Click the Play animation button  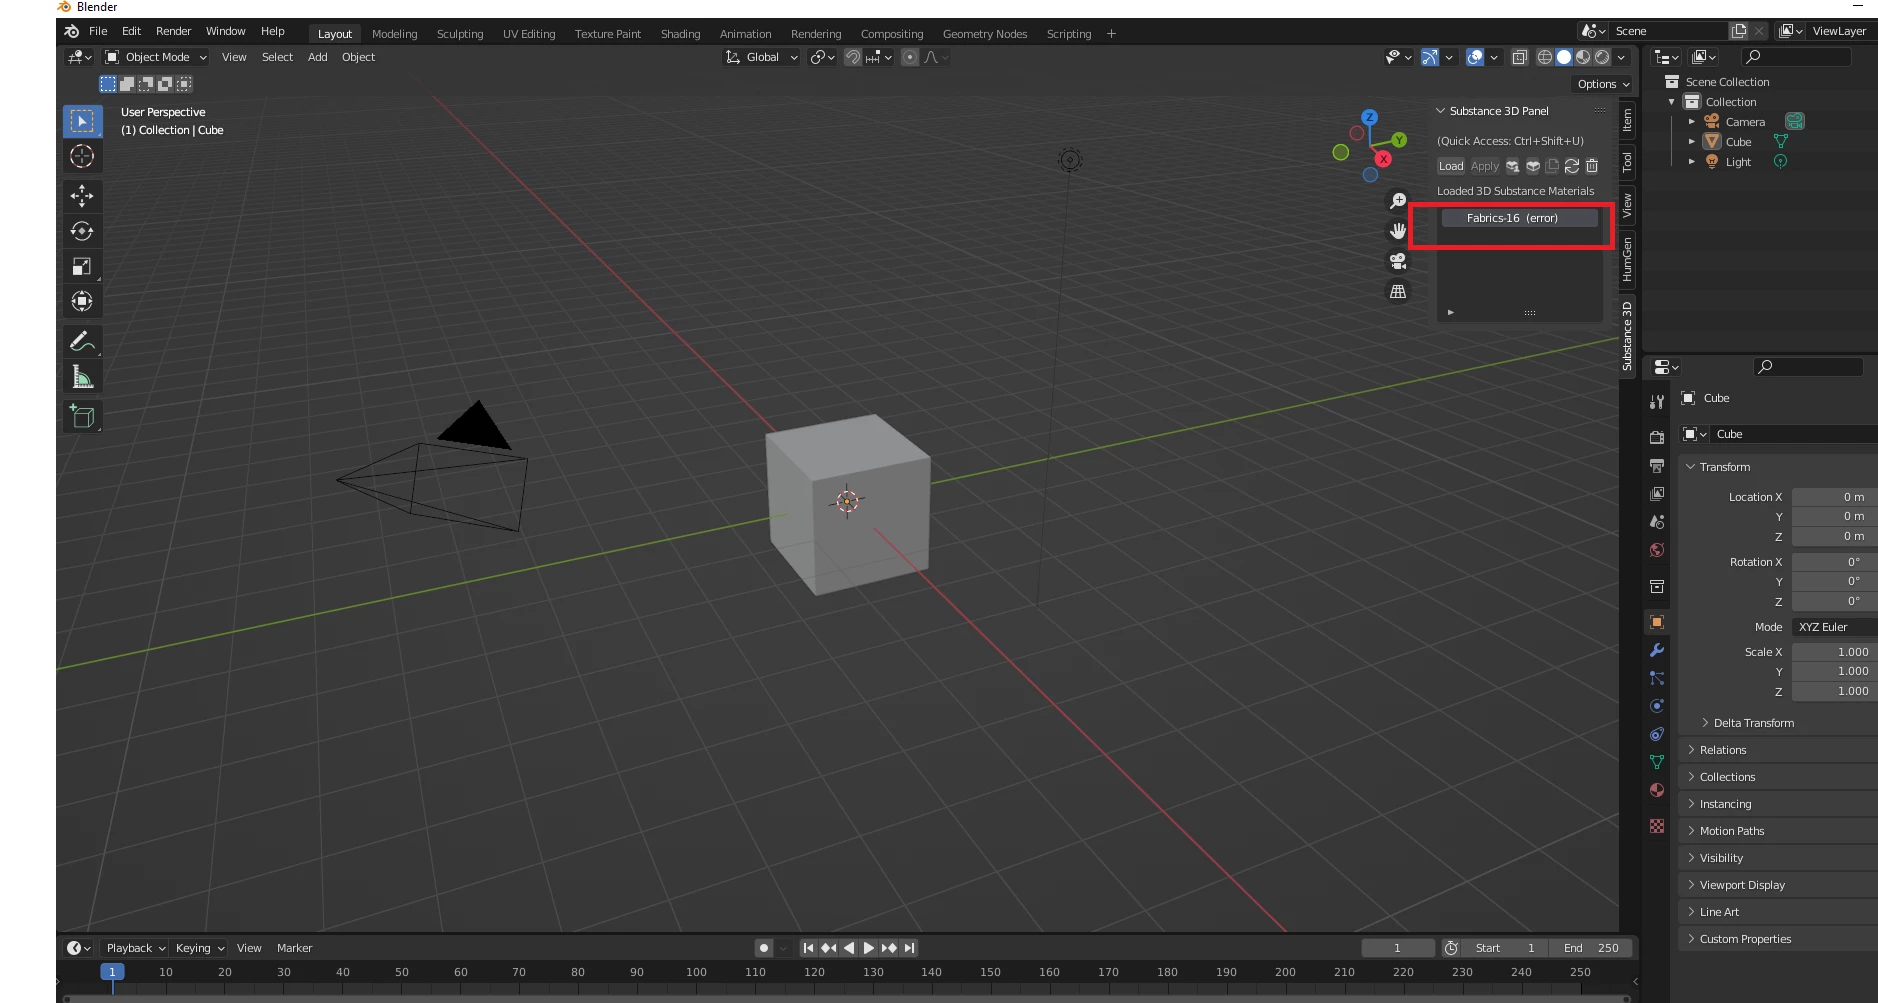(868, 948)
